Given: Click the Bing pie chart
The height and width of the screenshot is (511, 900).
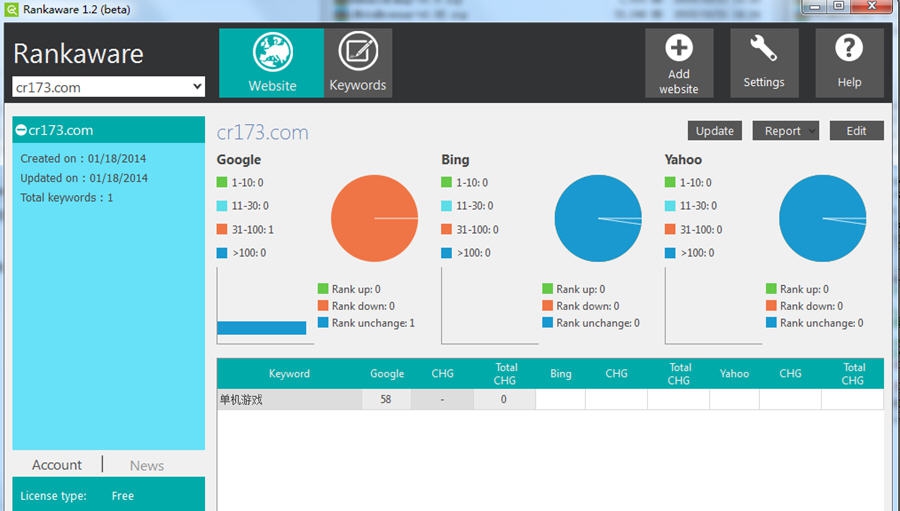Looking at the screenshot, I should point(598,218).
